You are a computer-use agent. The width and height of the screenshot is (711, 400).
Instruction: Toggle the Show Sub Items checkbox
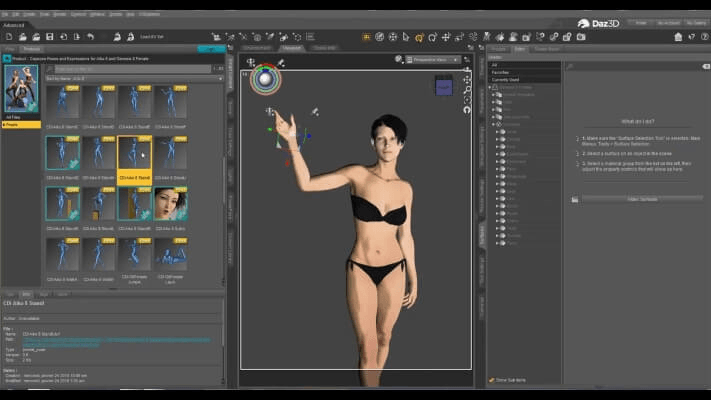[491, 380]
